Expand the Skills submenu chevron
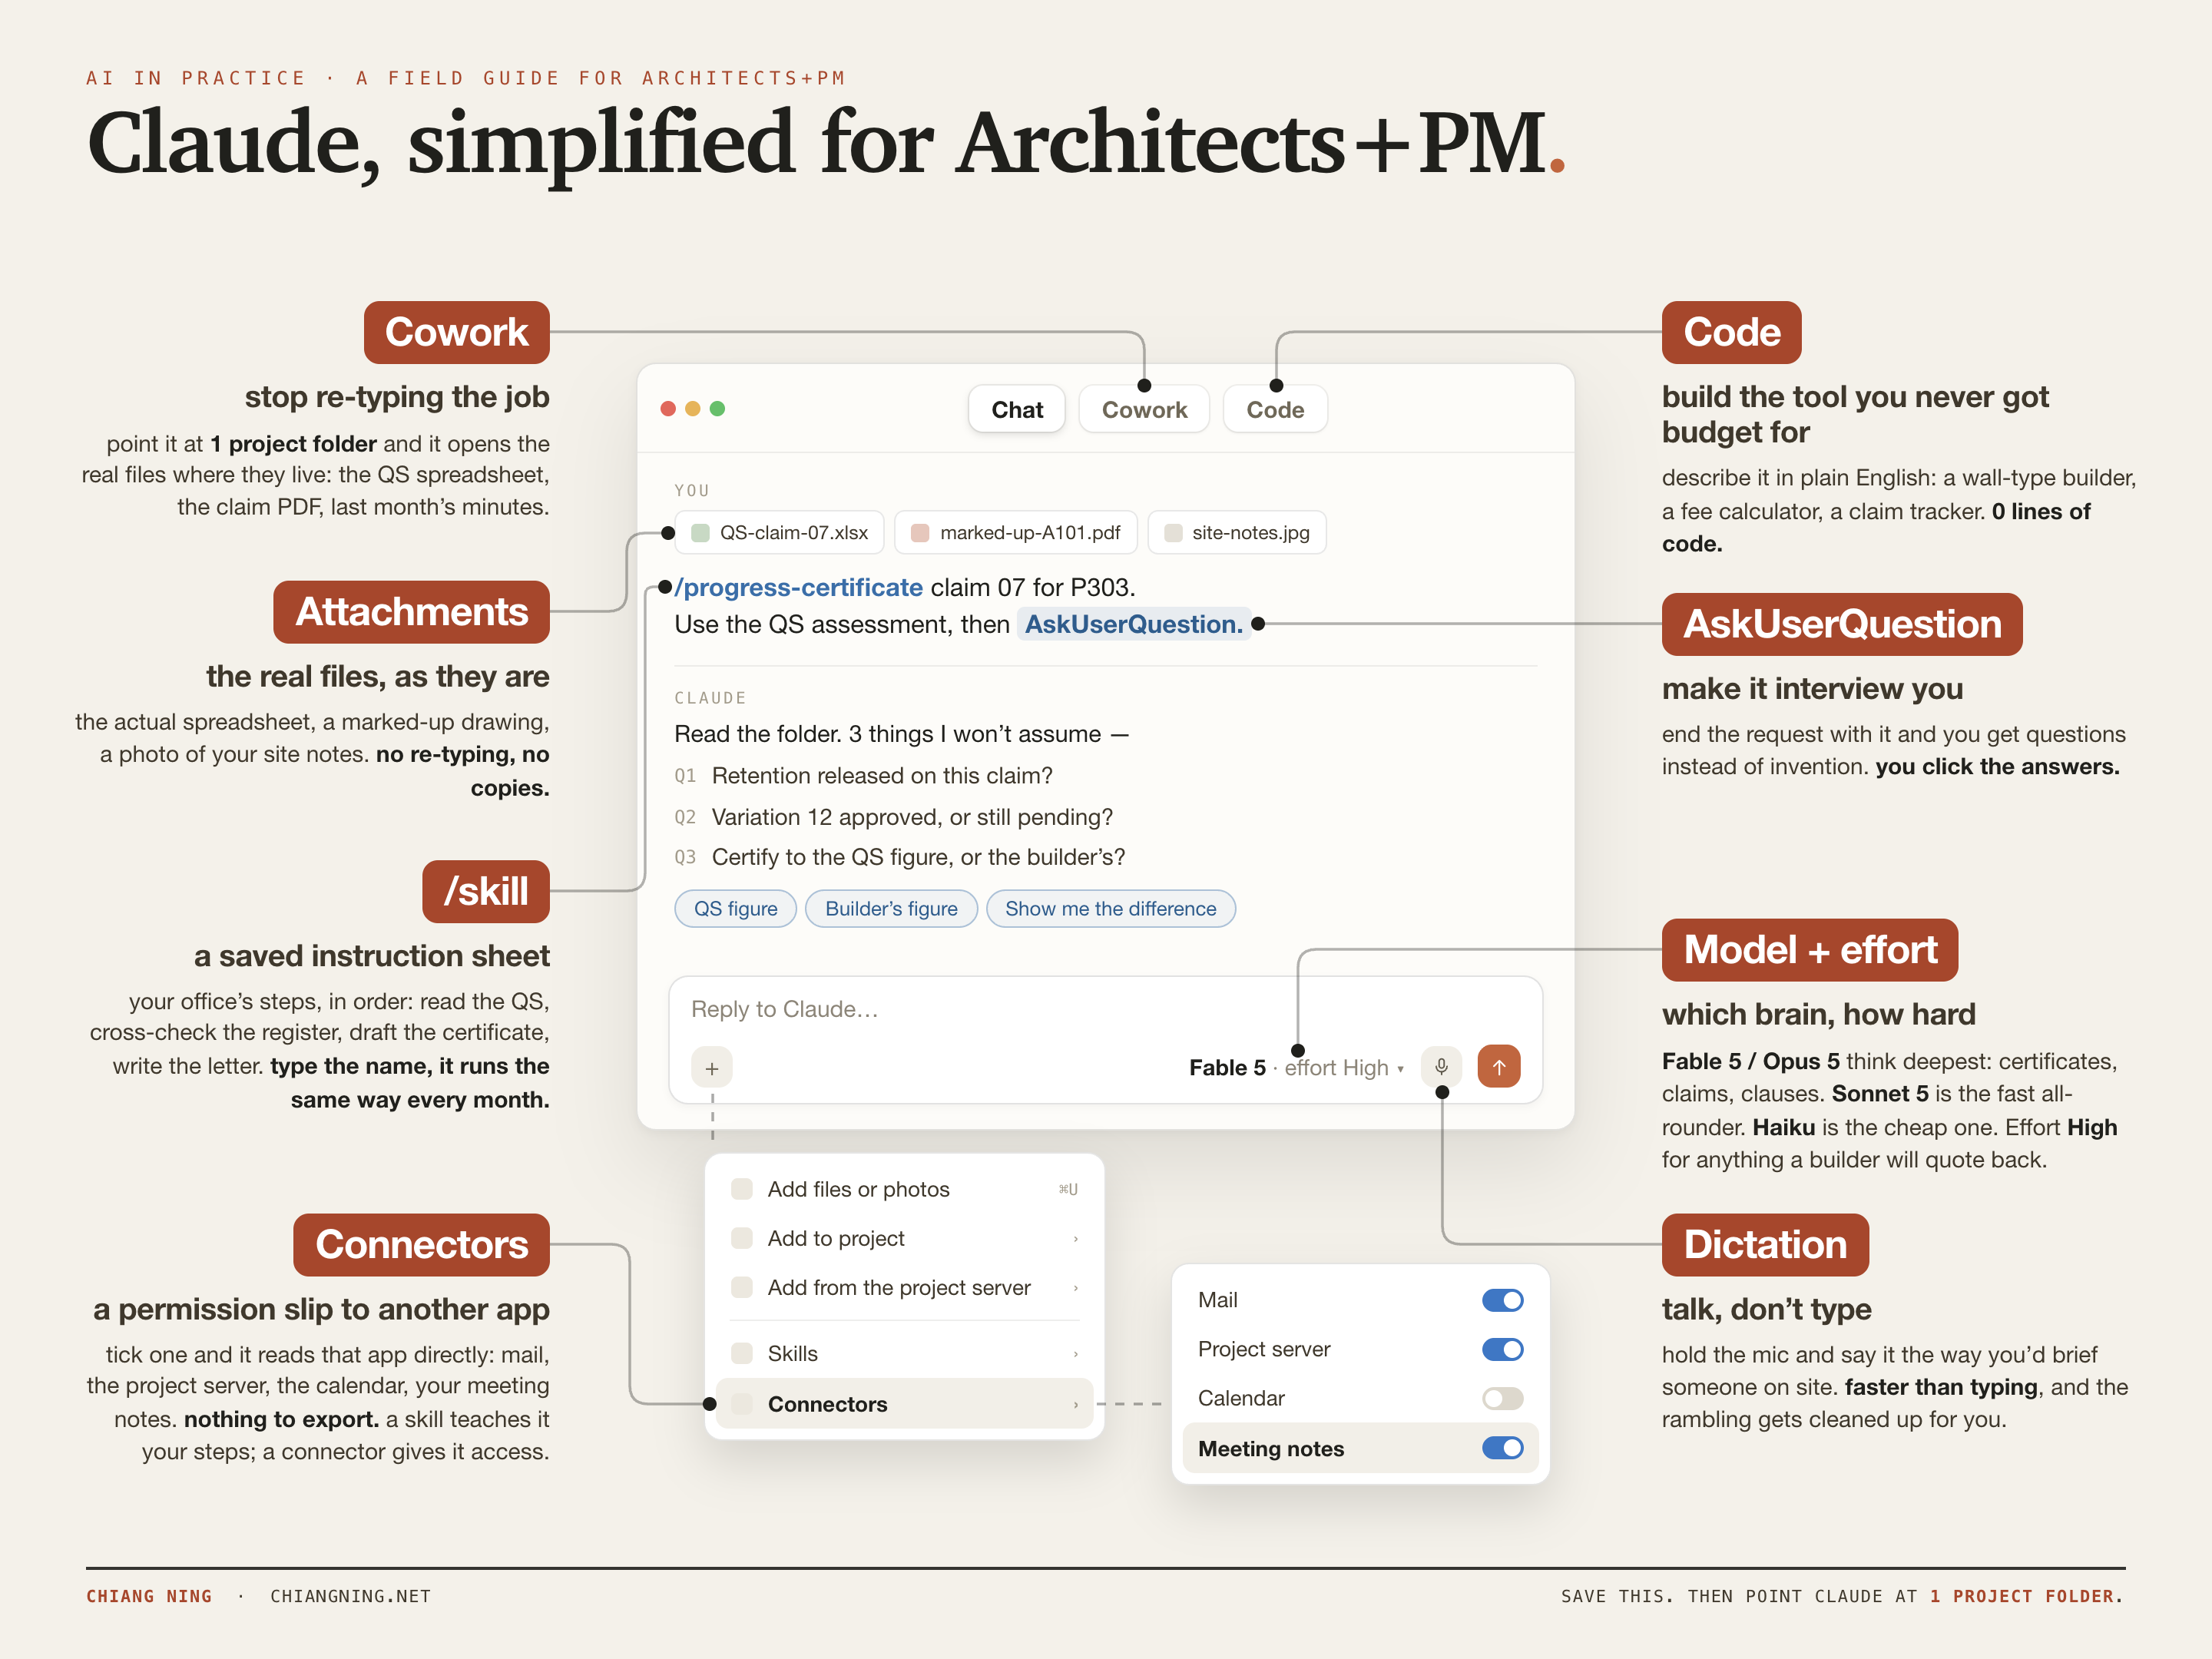2212x1659 pixels. [x=1076, y=1354]
